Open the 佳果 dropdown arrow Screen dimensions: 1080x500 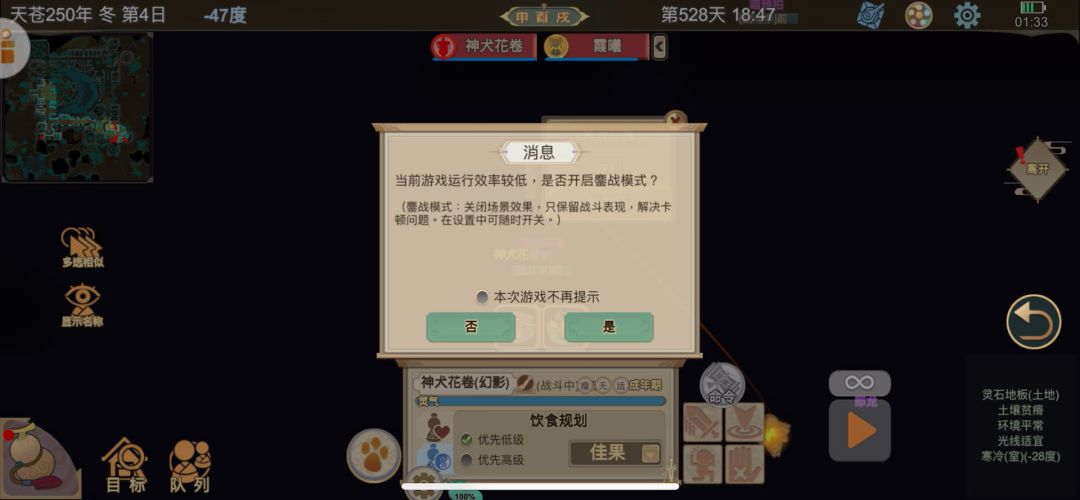(650, 453)
